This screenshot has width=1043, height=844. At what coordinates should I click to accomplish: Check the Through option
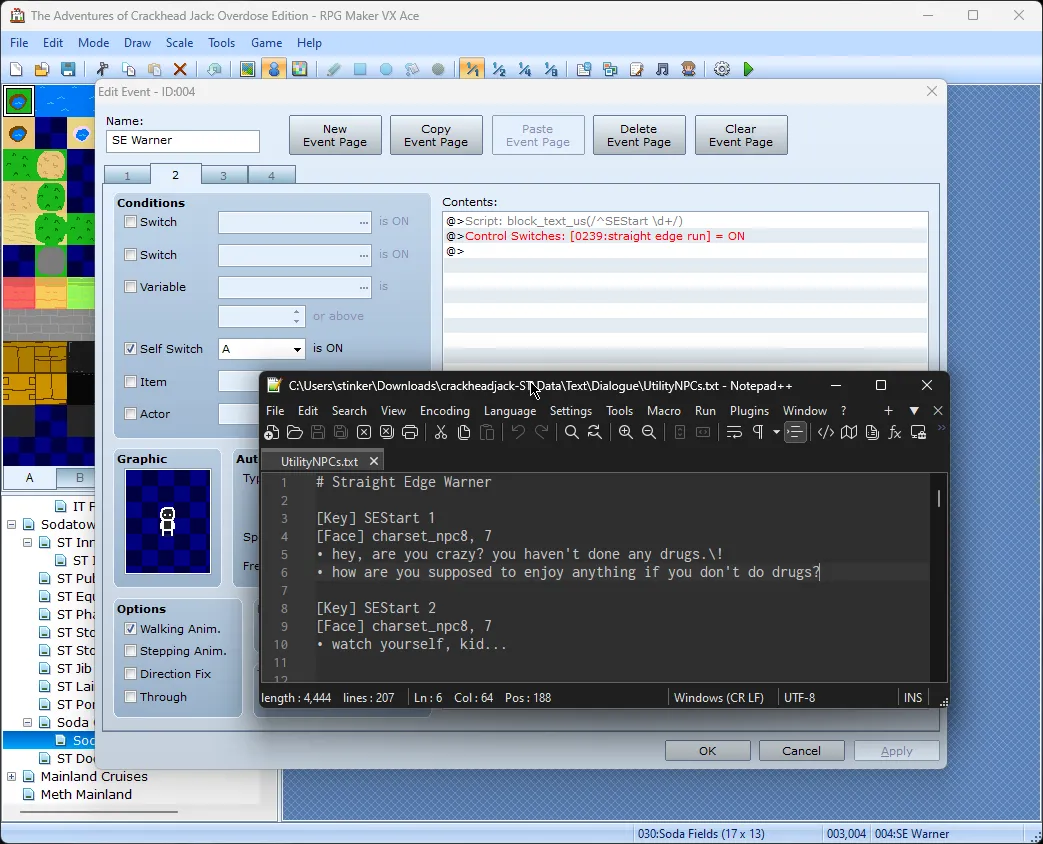(x=130, y=697)
